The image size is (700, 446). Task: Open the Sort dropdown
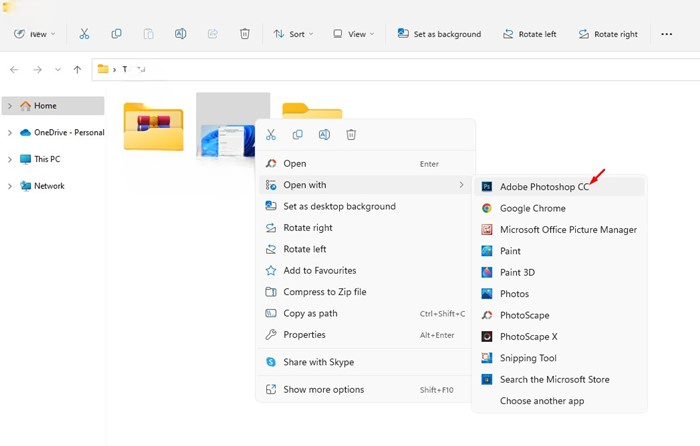pyautogui.click(x=293, y=34)
